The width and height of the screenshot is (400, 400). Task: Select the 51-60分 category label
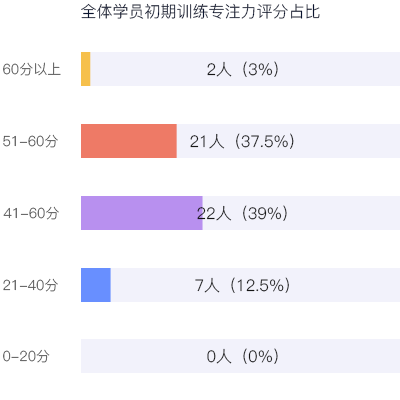[x=30, y=141]
